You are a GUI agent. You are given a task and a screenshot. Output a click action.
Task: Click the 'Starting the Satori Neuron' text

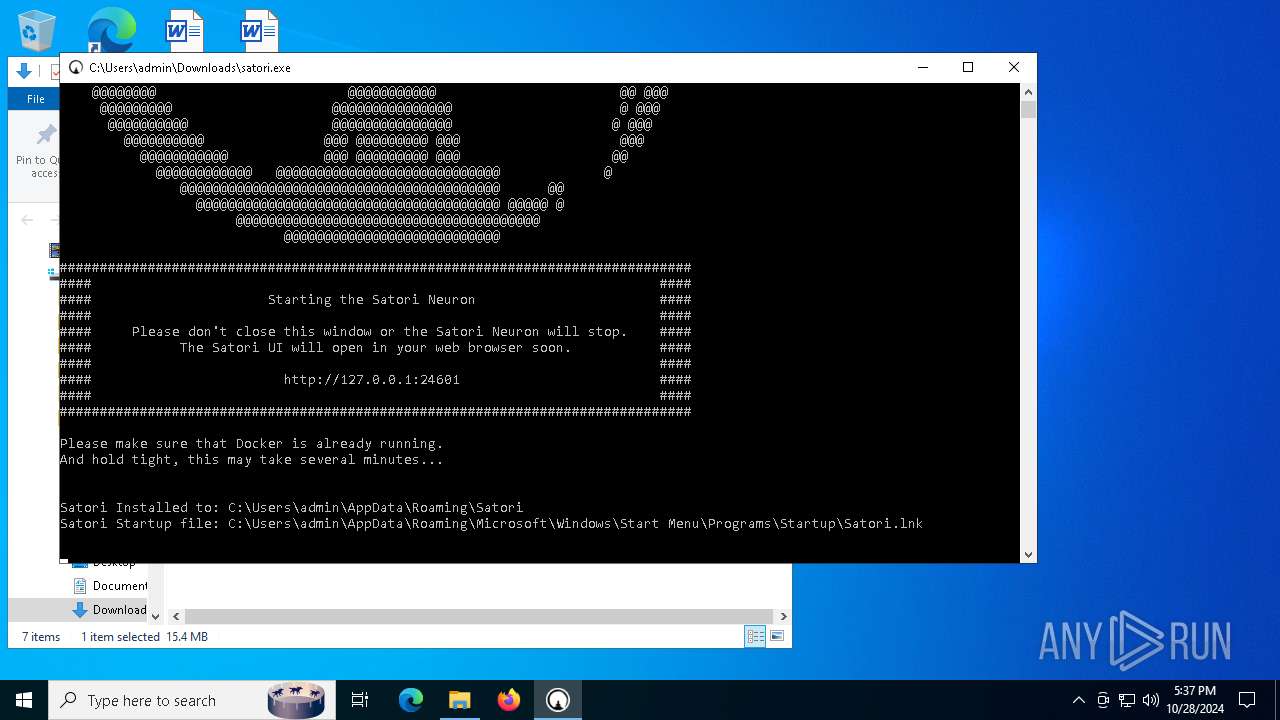coord(371,300)
